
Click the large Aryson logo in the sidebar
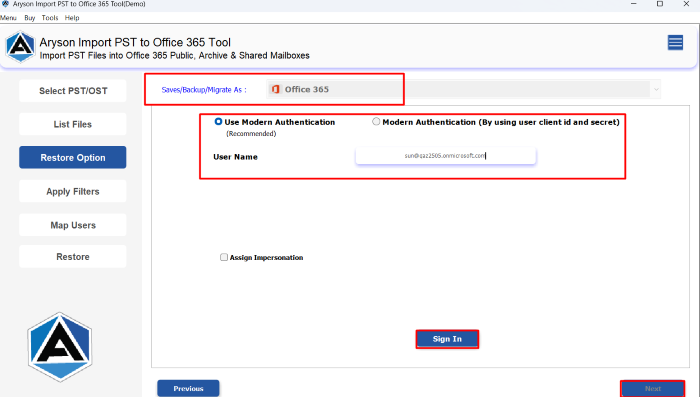point(60,347)
